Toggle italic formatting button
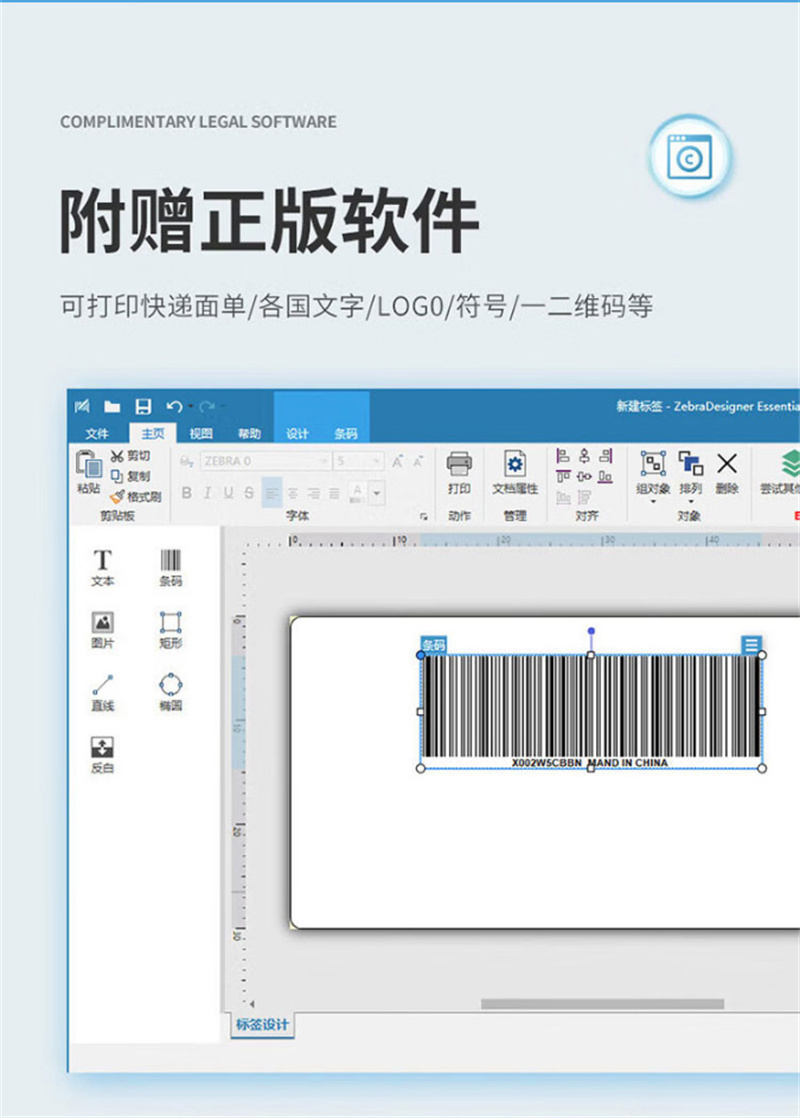The height and width of the screenshot is (1118, 800). click(207, 493)
